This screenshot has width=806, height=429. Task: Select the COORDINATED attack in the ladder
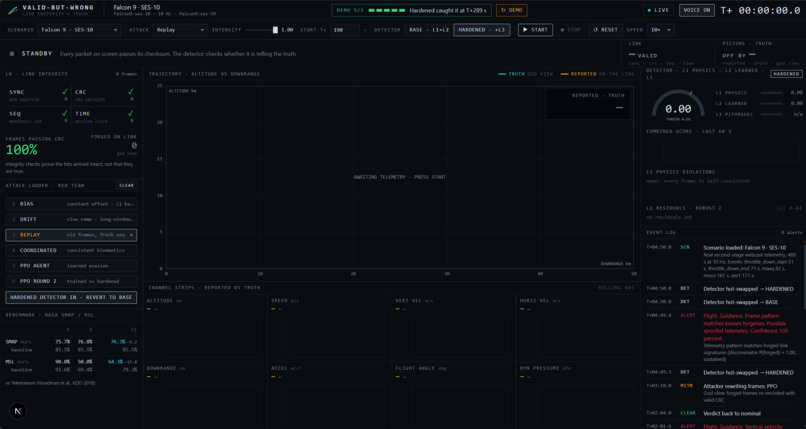(x=71, y=250)
